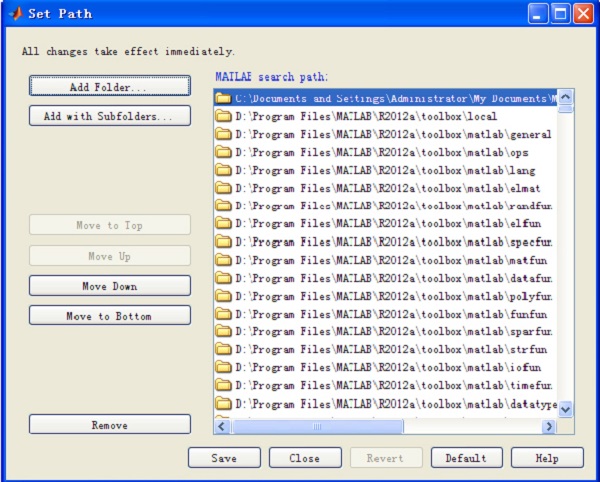Select path text ending in toolbox\local

tap(366, 116)
